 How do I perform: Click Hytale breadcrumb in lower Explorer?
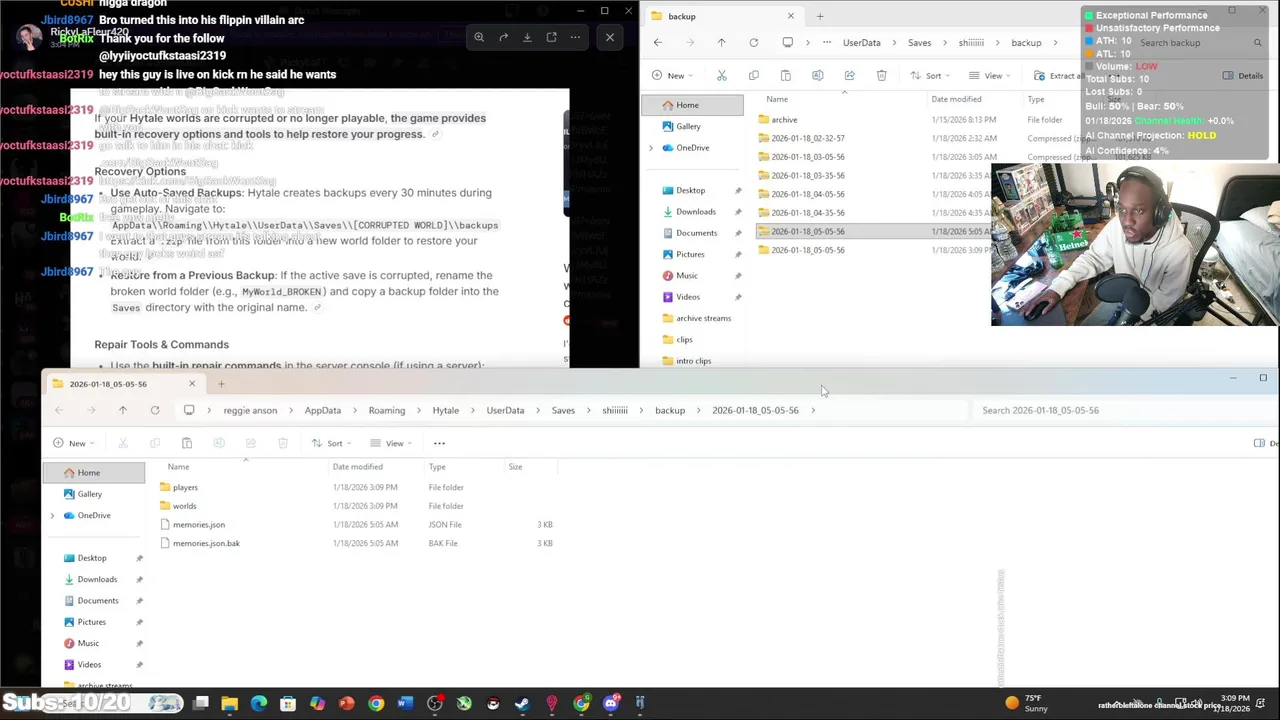445,410
